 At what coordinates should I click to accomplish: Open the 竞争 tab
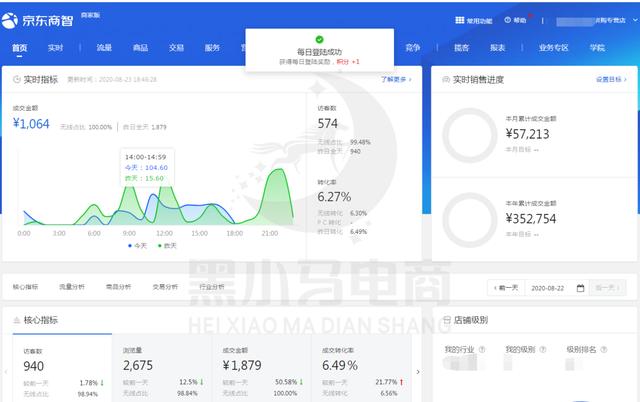(413, 48)
